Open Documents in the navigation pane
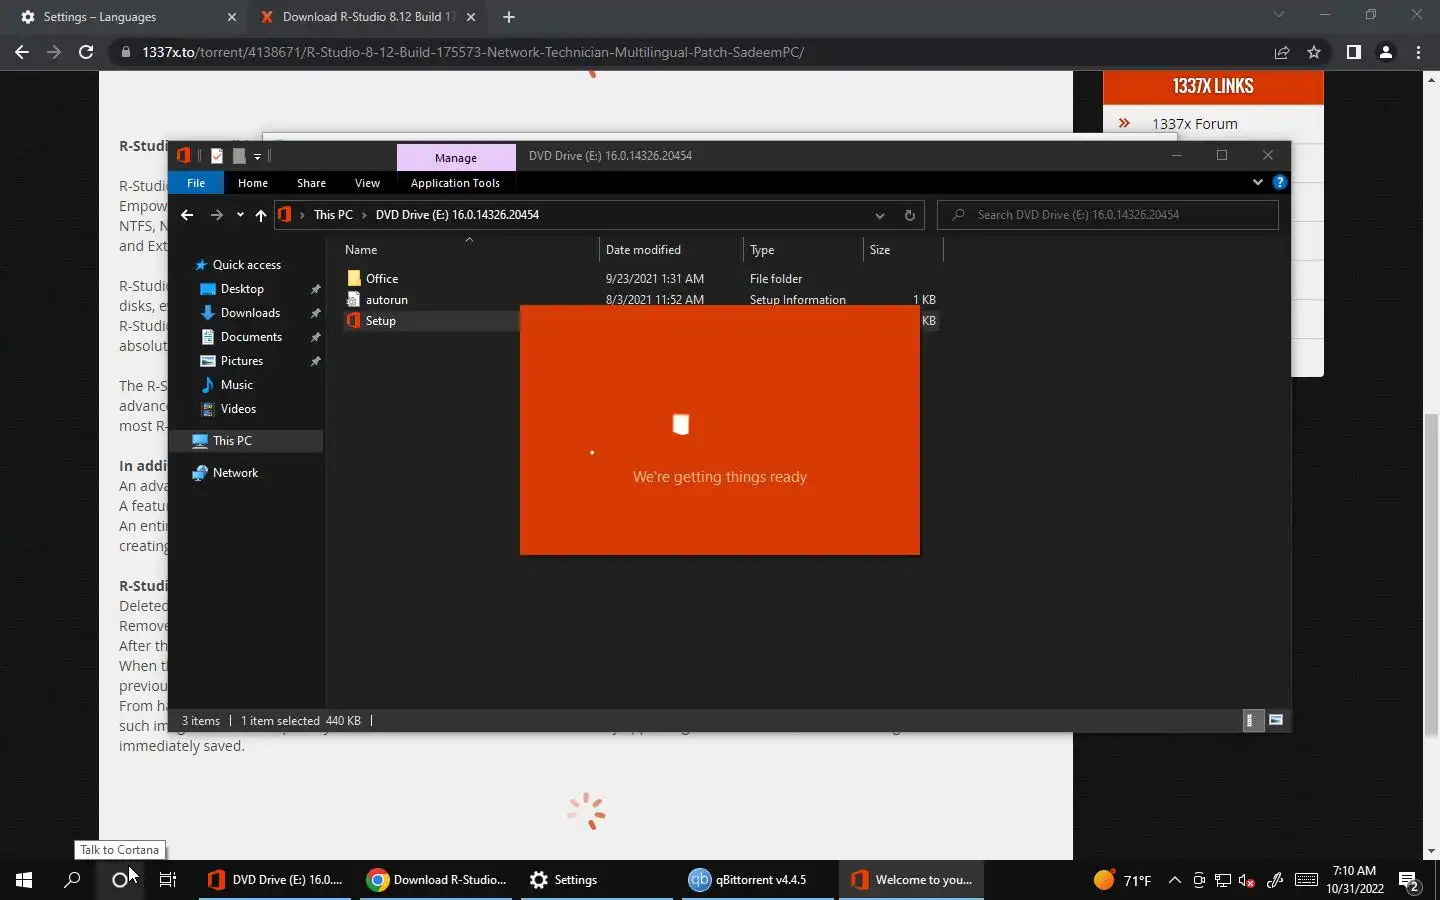The width and height of the screenshot is (1440, 900). tap(251, 337)
